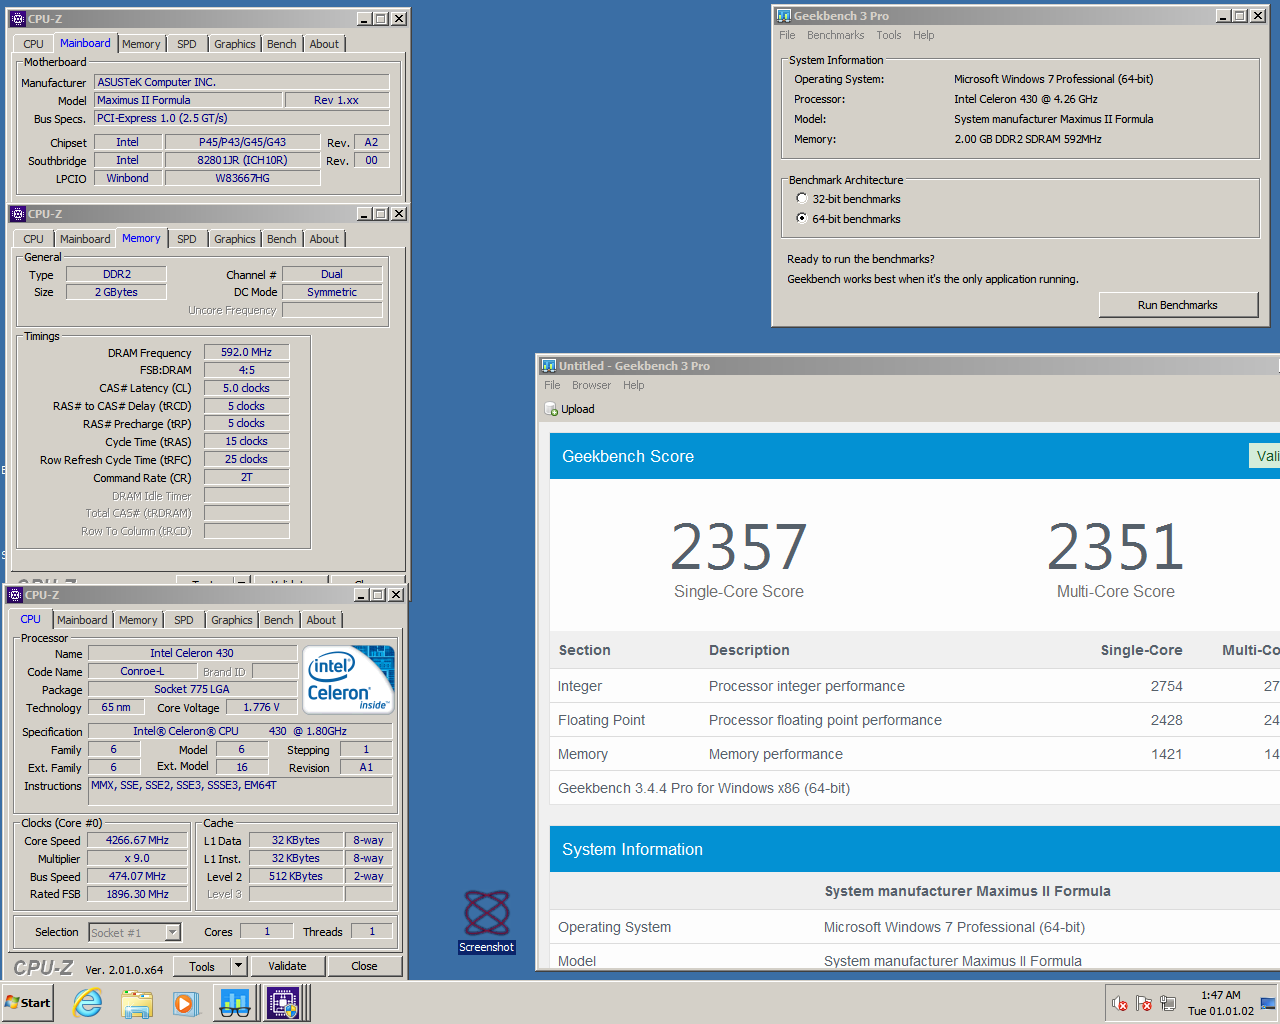This screenshot has width=1280, height=1024.
Task: Click the Memory performance results row
Action: (914, 754)
